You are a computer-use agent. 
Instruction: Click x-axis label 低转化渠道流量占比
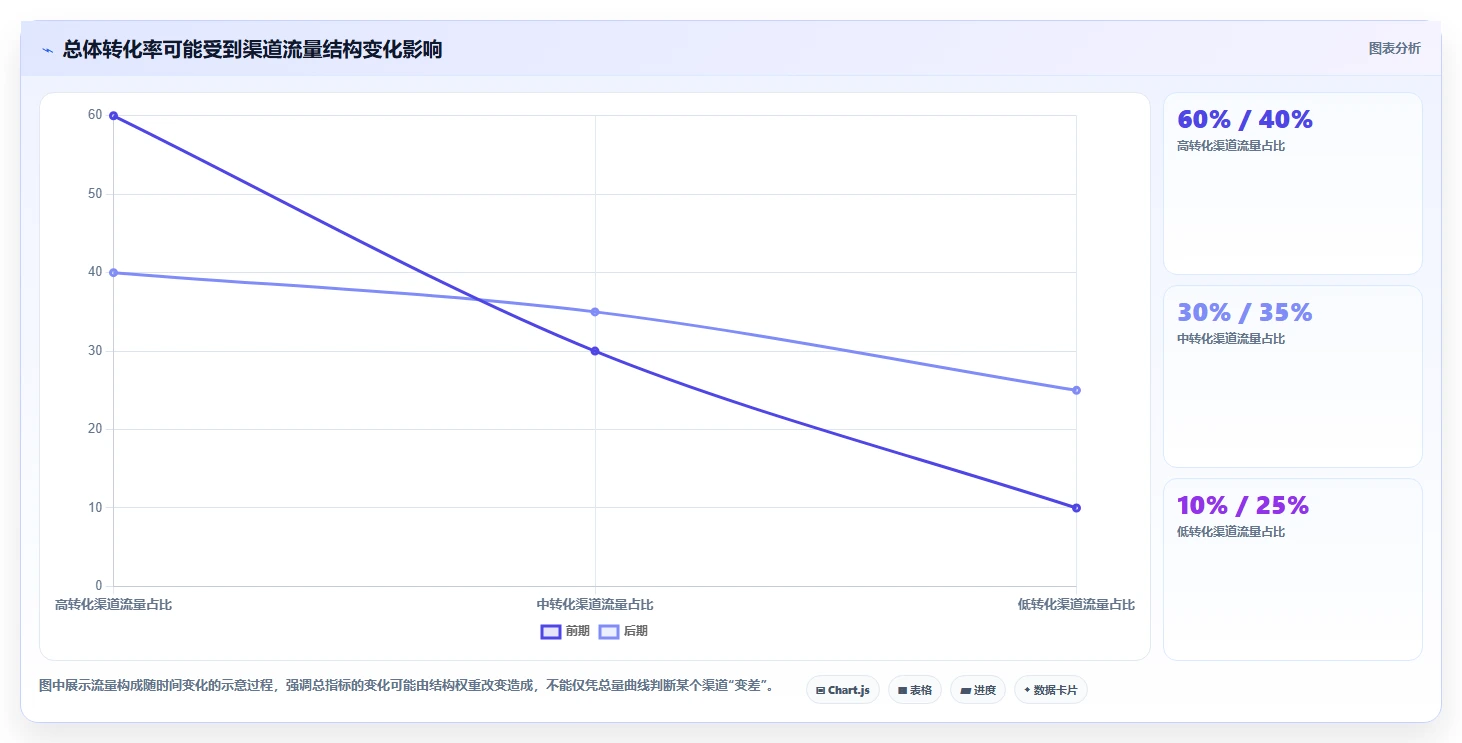coord(1076,605)
